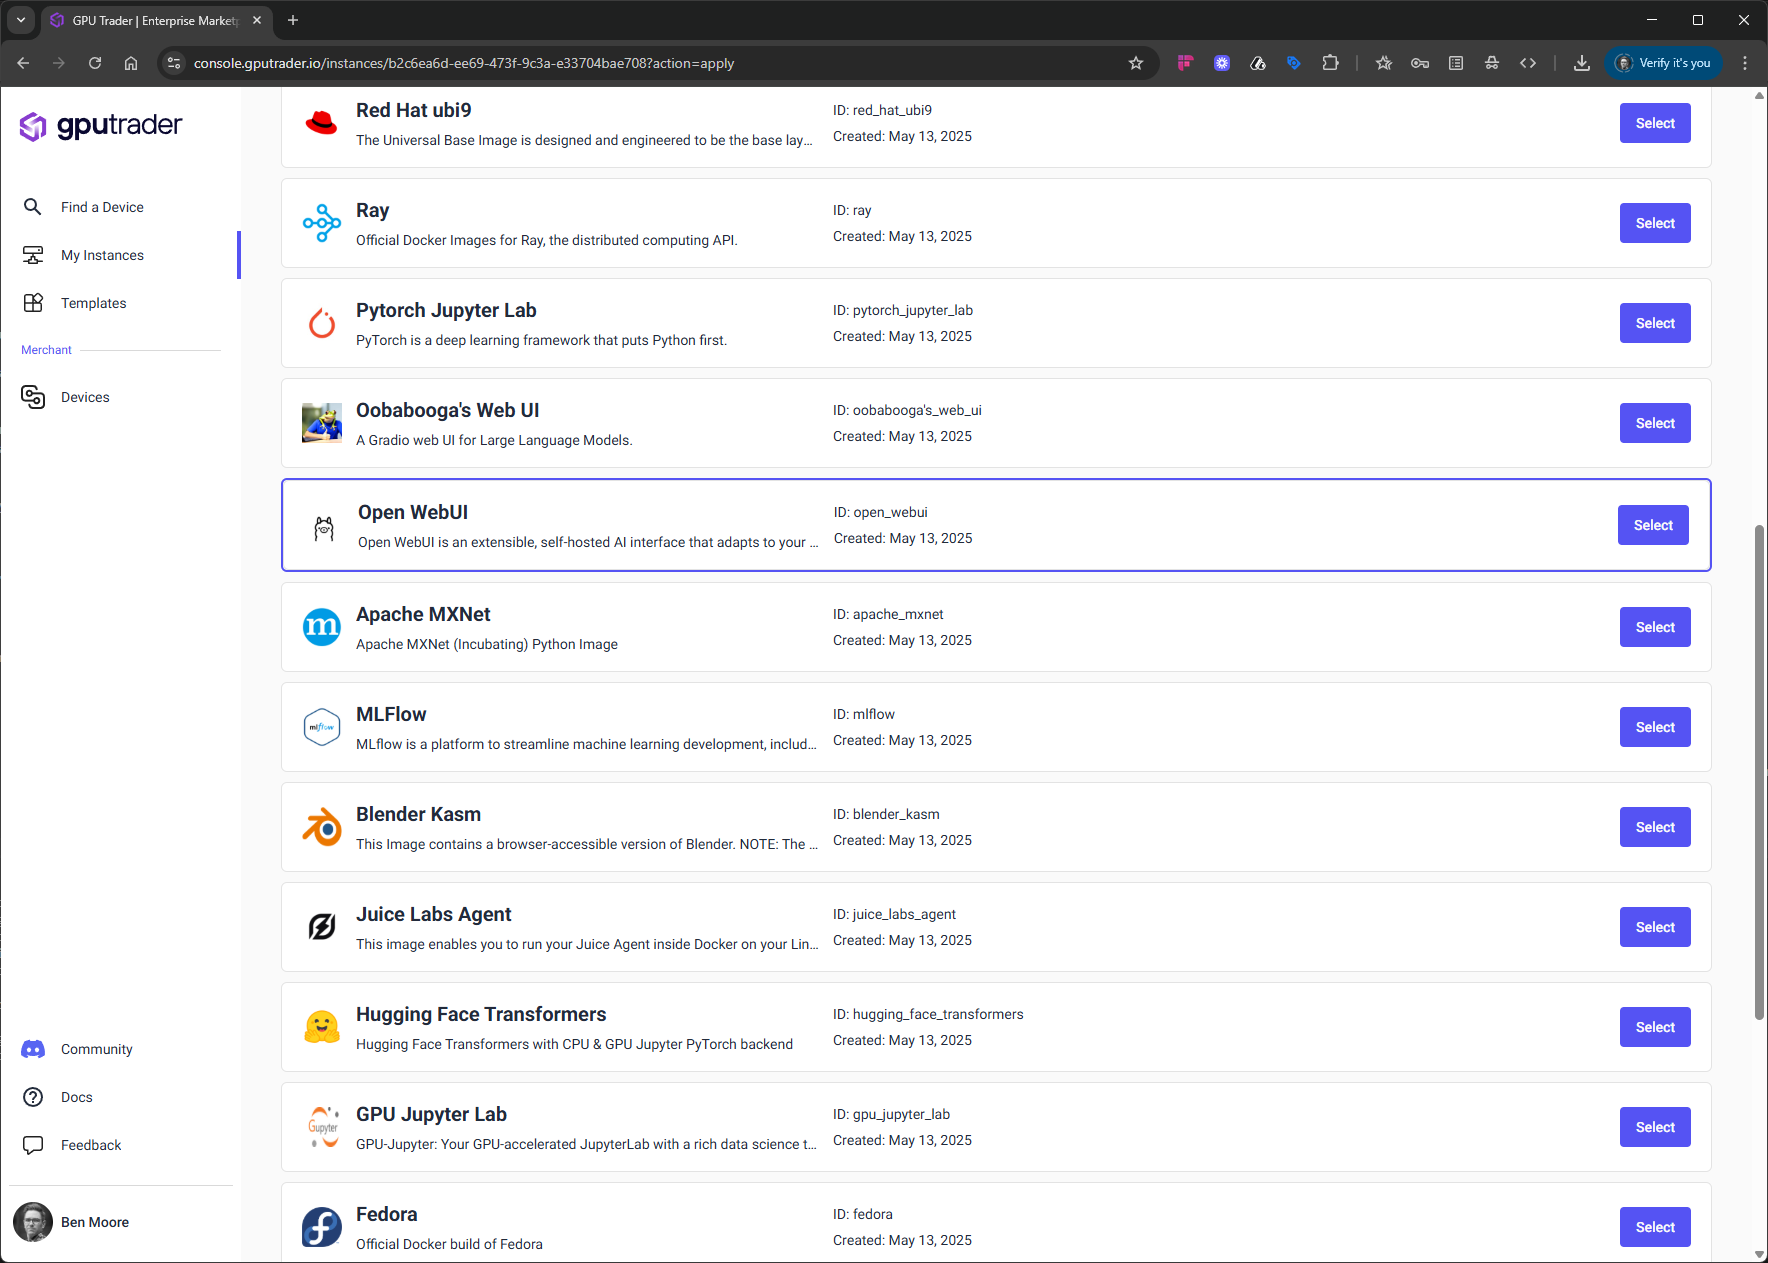The image size is (1768, 1263).
Task: Click the developer tools code icon in toolbar
Action: pyautogui.click(x=1528, y=63)
